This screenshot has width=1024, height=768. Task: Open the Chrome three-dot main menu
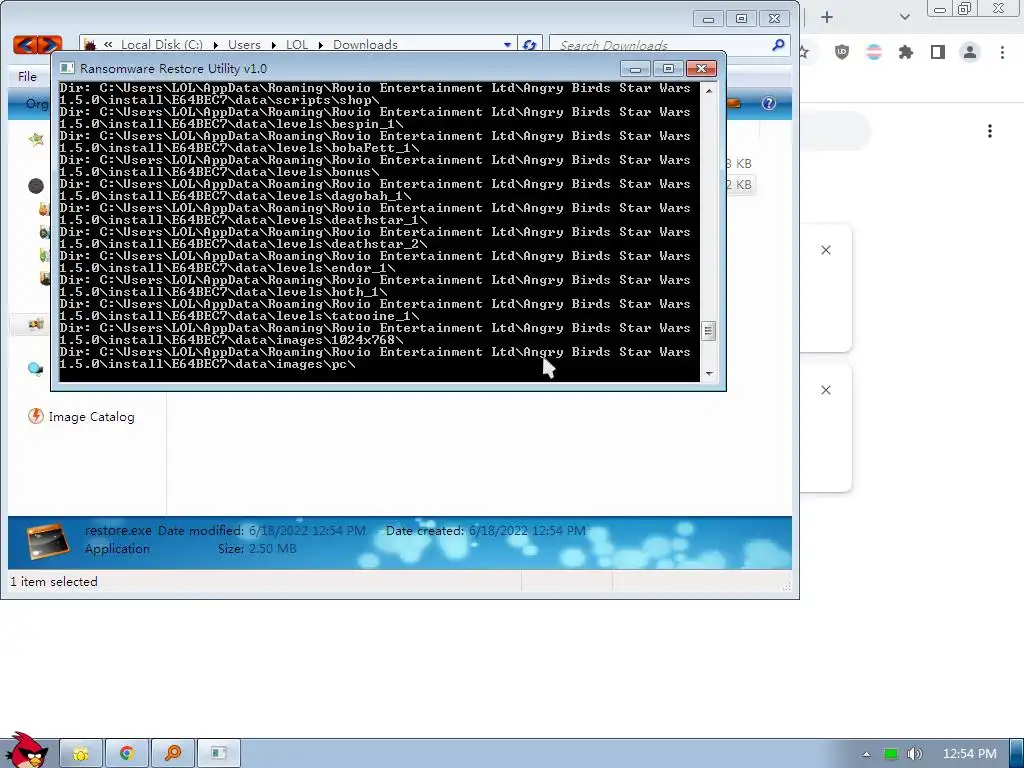(1002, 52)
